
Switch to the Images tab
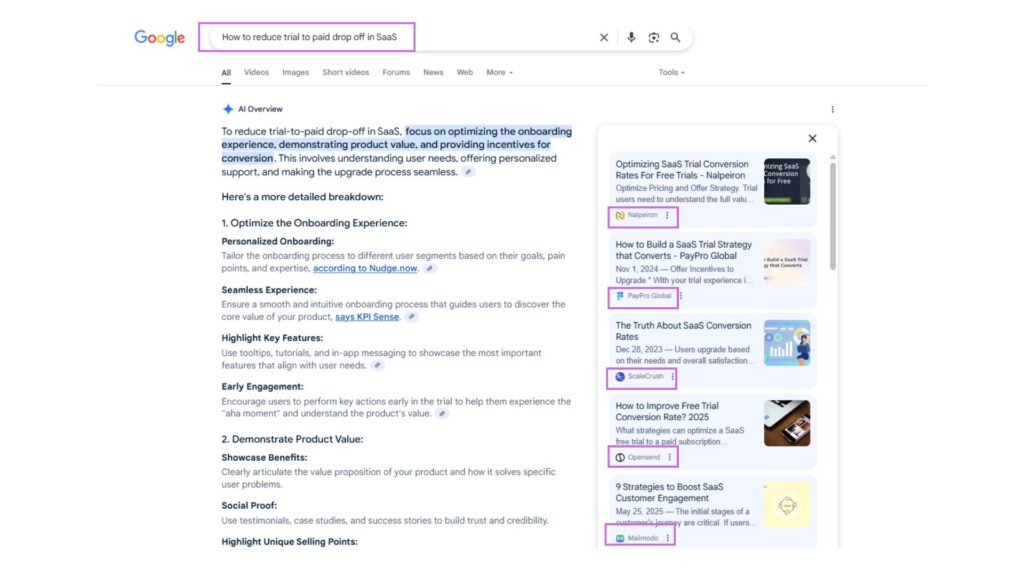[296, 72]
